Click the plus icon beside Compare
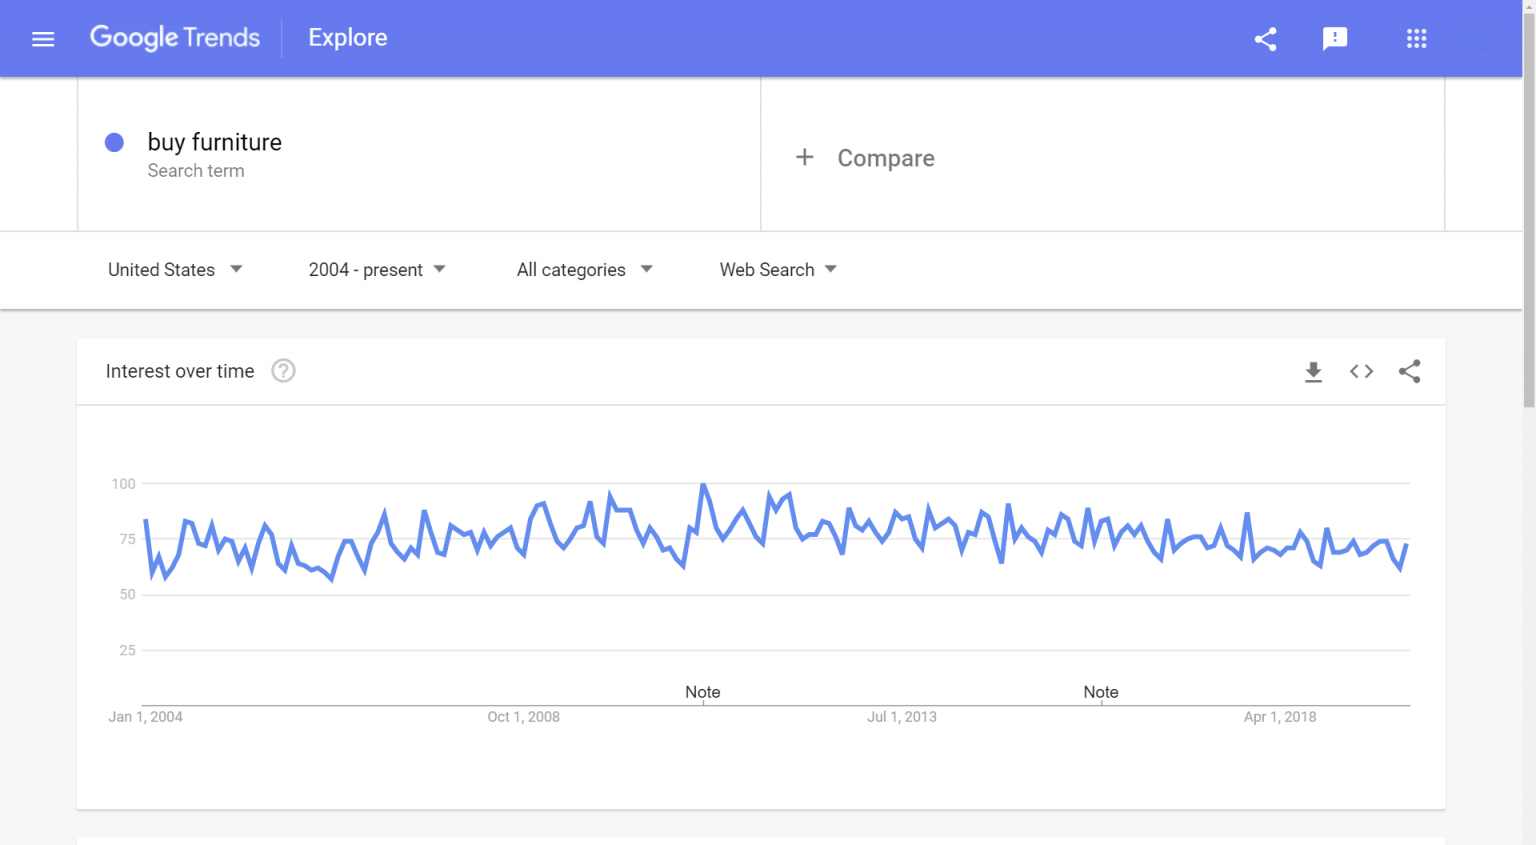 point(804,158)
